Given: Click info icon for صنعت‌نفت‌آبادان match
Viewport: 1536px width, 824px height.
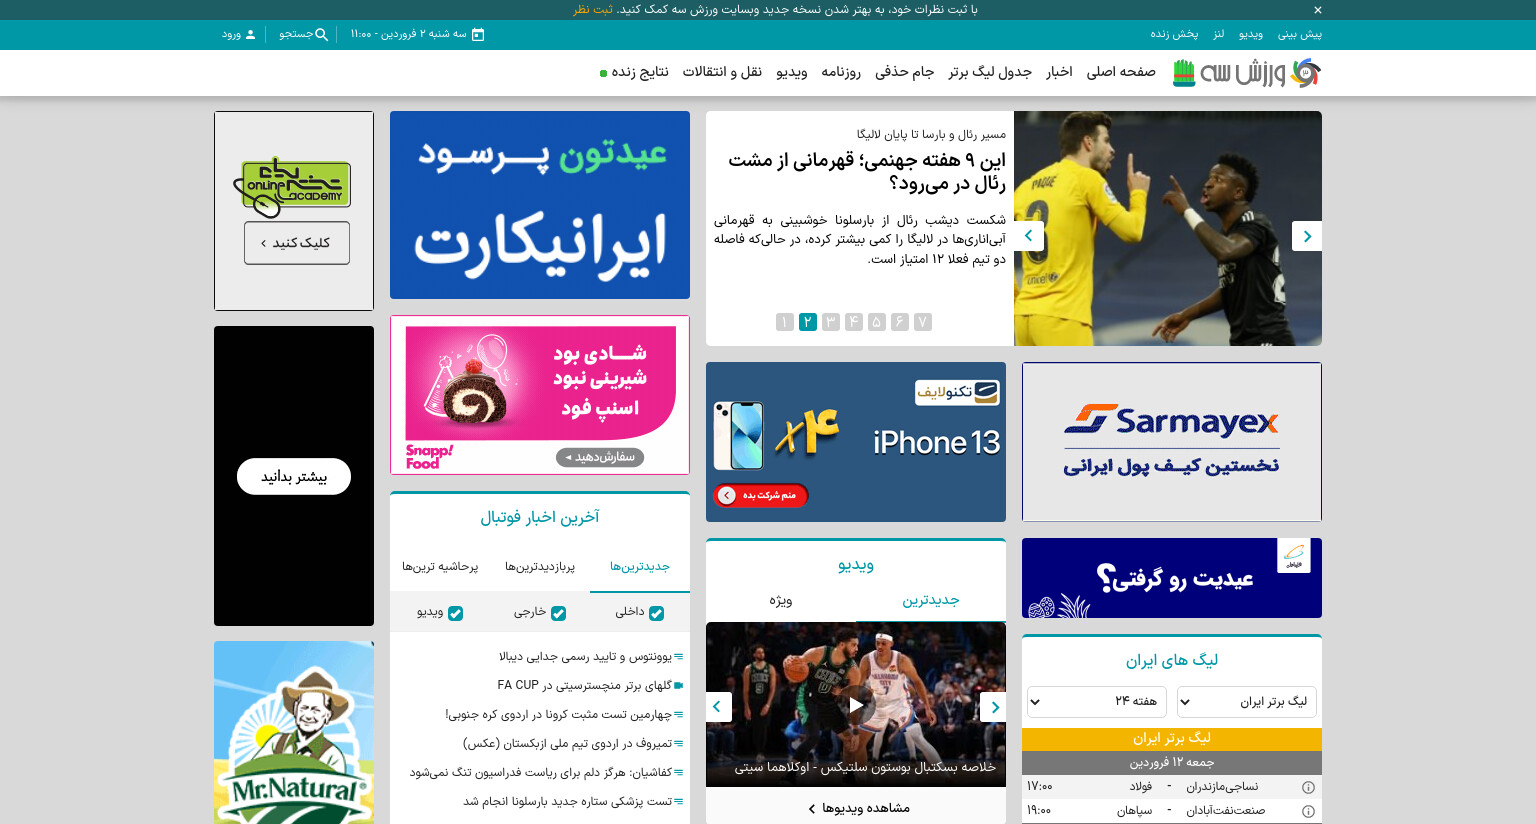Looking at the screenshot, I should coord(1308,811).
